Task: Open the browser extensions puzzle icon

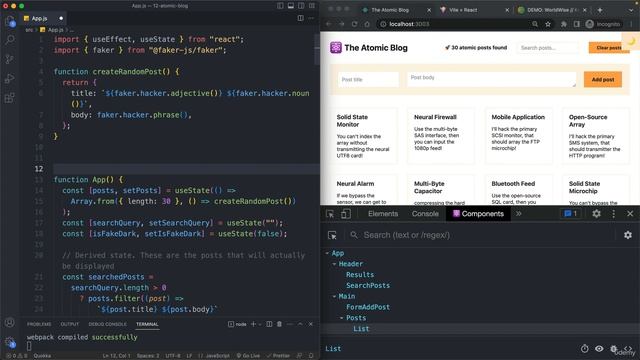Action: tap(564, 24)
